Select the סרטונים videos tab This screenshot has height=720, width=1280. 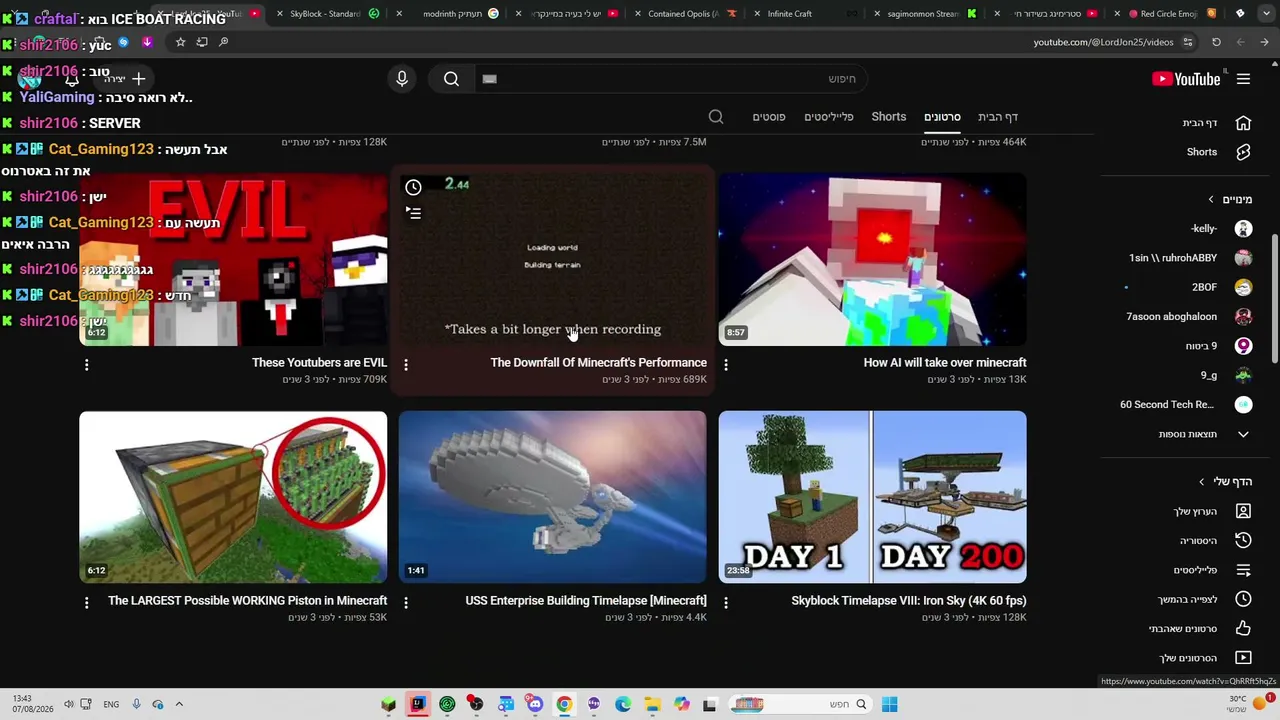942,117
